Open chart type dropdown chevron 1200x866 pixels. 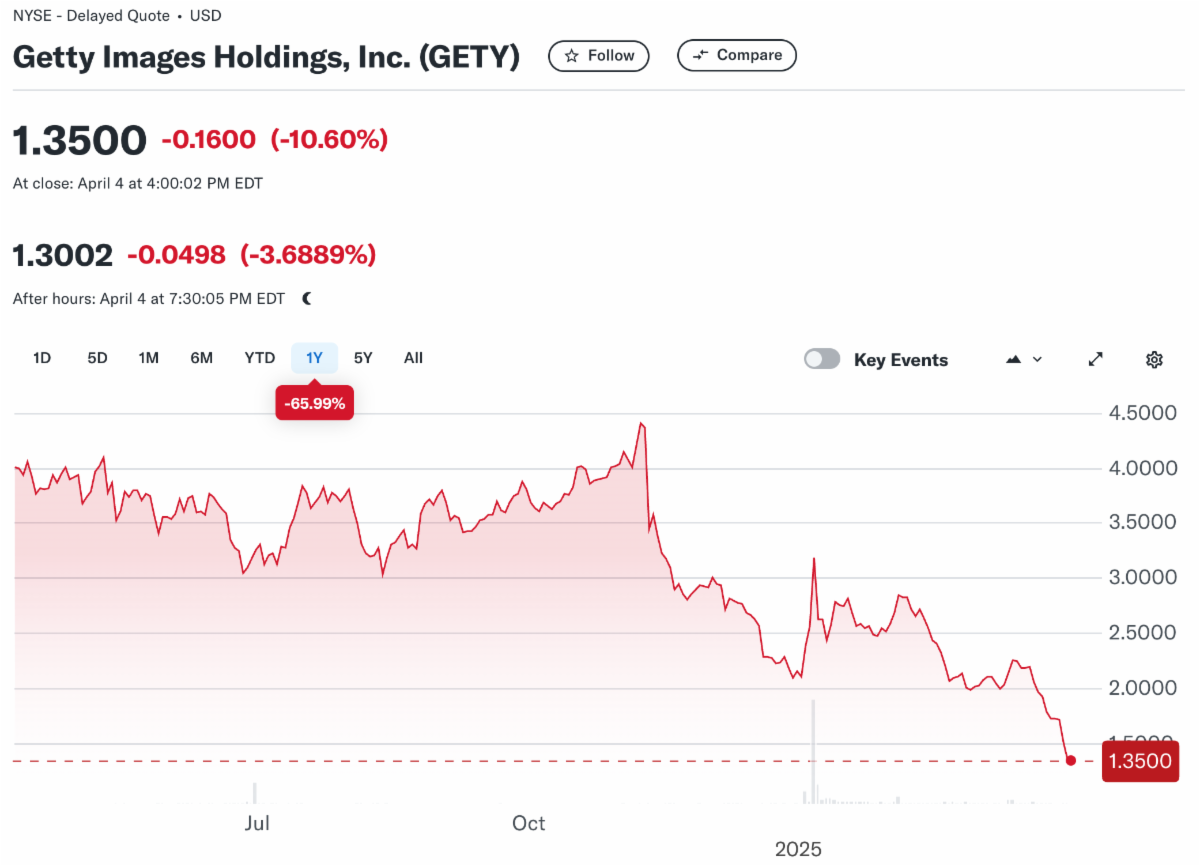coord(1037,359)
